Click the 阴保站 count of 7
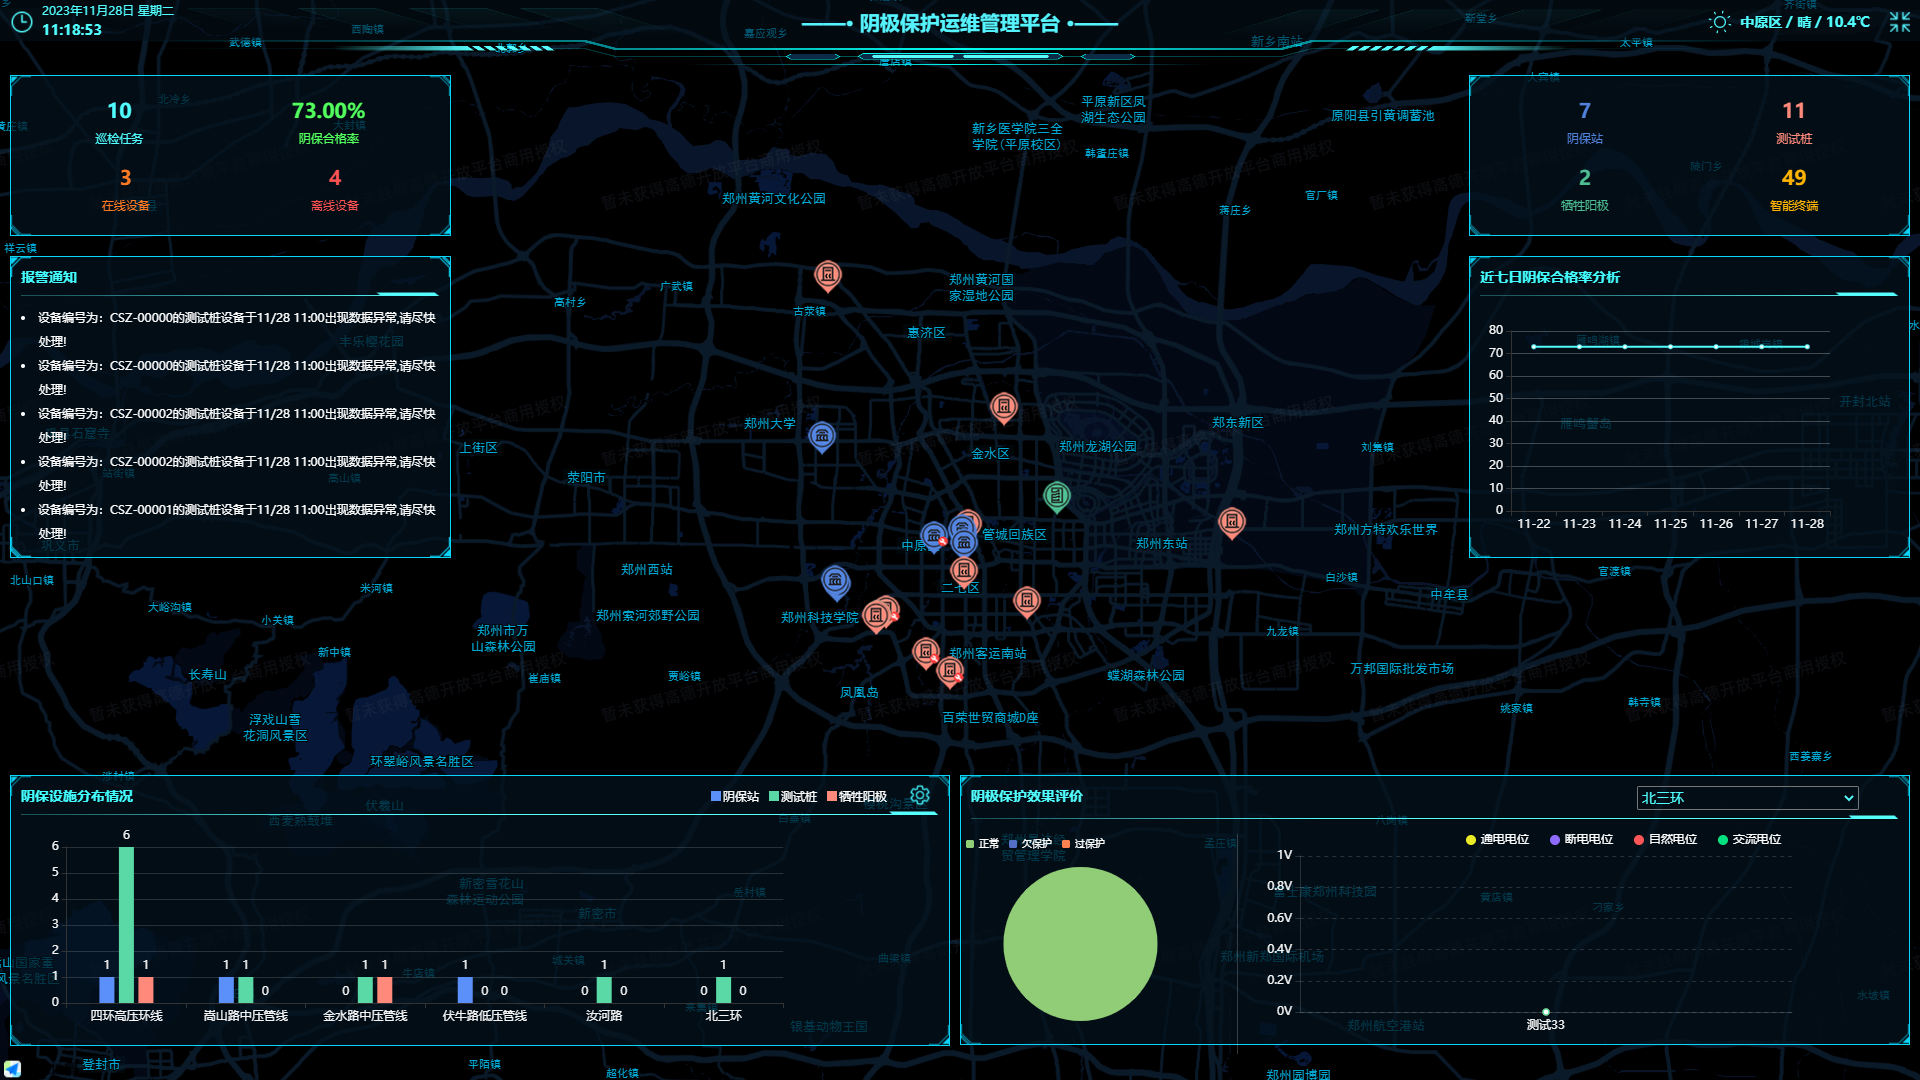 [x=1584, y=122]
